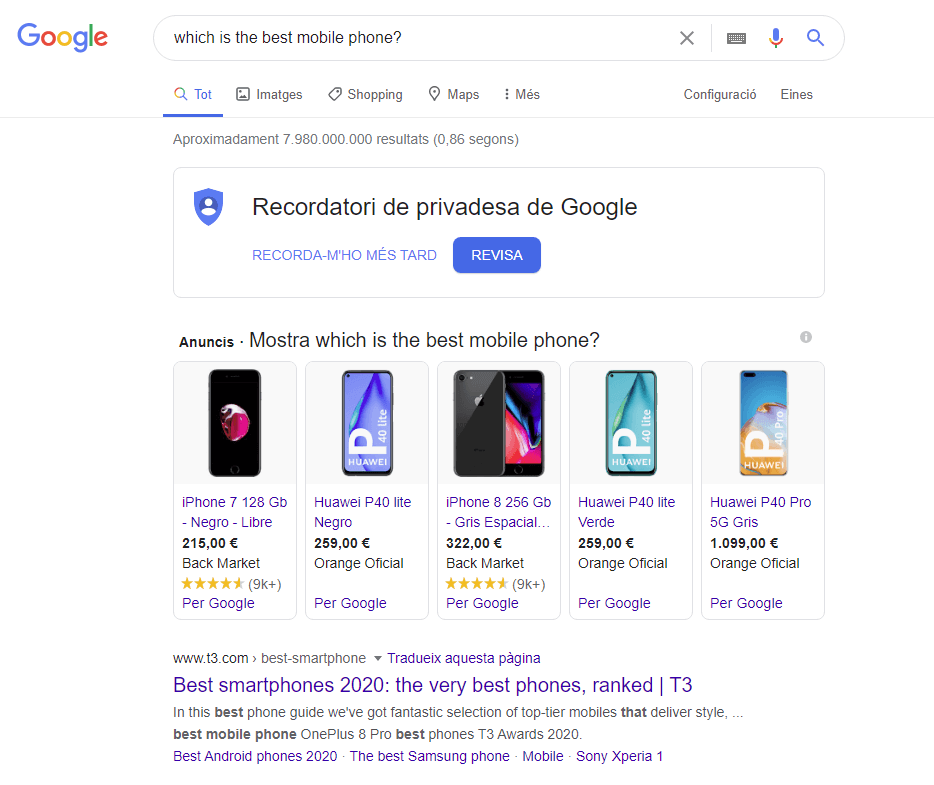
Task: Select the Huawei P40 Pro product image
Action: 763,422
